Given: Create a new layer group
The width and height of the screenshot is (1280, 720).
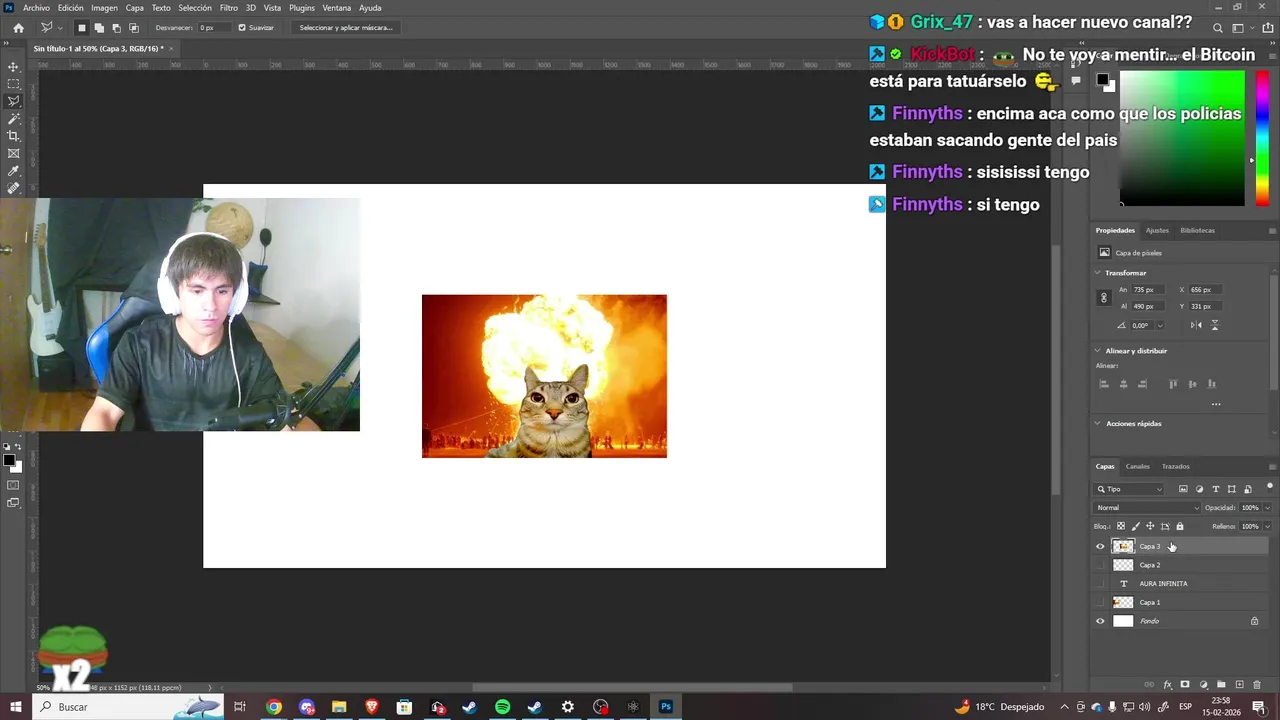Looking at the screenshot, I should pos(1221,685).
